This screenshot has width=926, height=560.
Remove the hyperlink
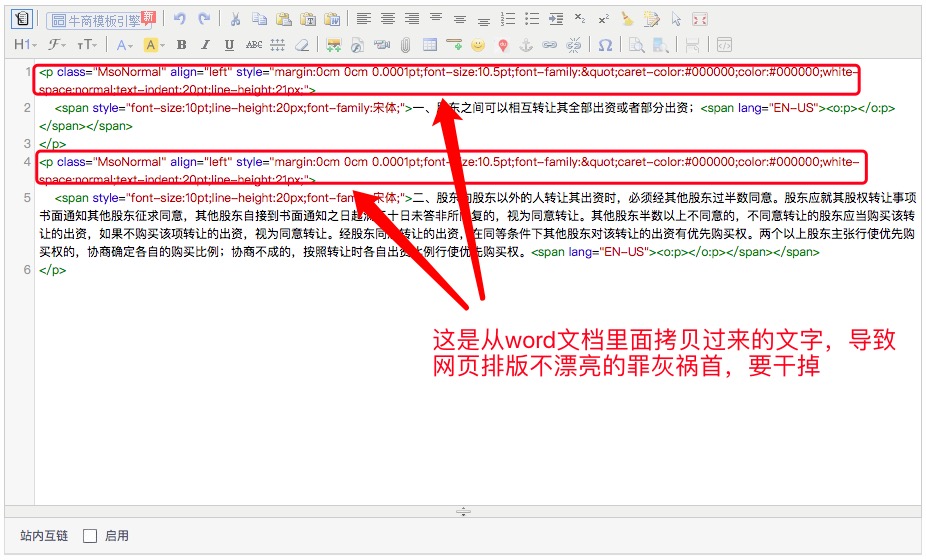pos(573,45)
